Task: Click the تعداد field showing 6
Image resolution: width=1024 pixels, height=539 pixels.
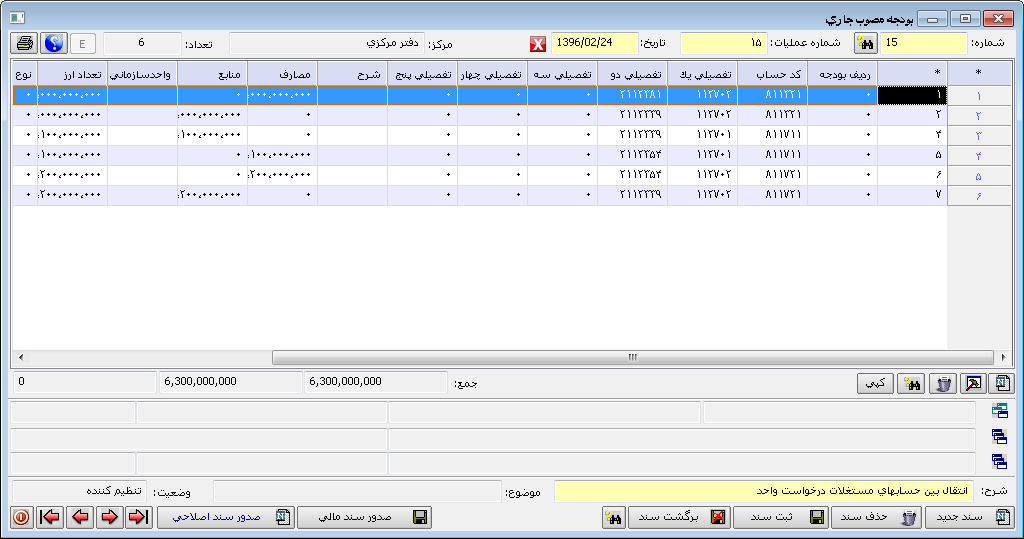Action: 142,43
